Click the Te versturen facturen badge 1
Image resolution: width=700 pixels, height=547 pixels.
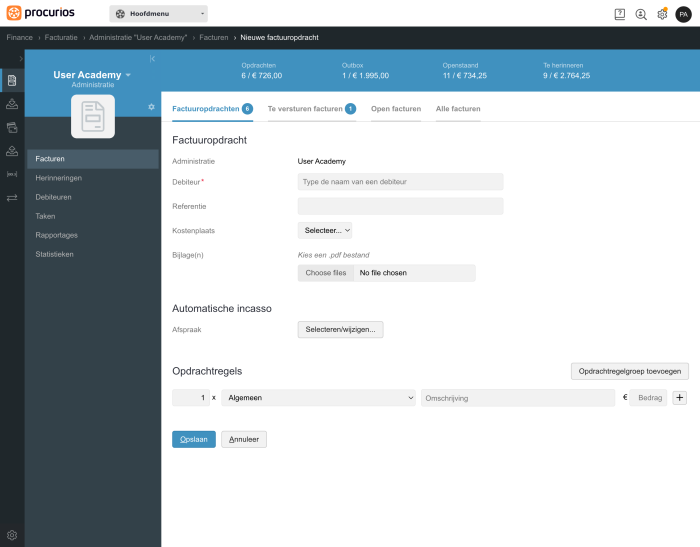tap(350, 109)
